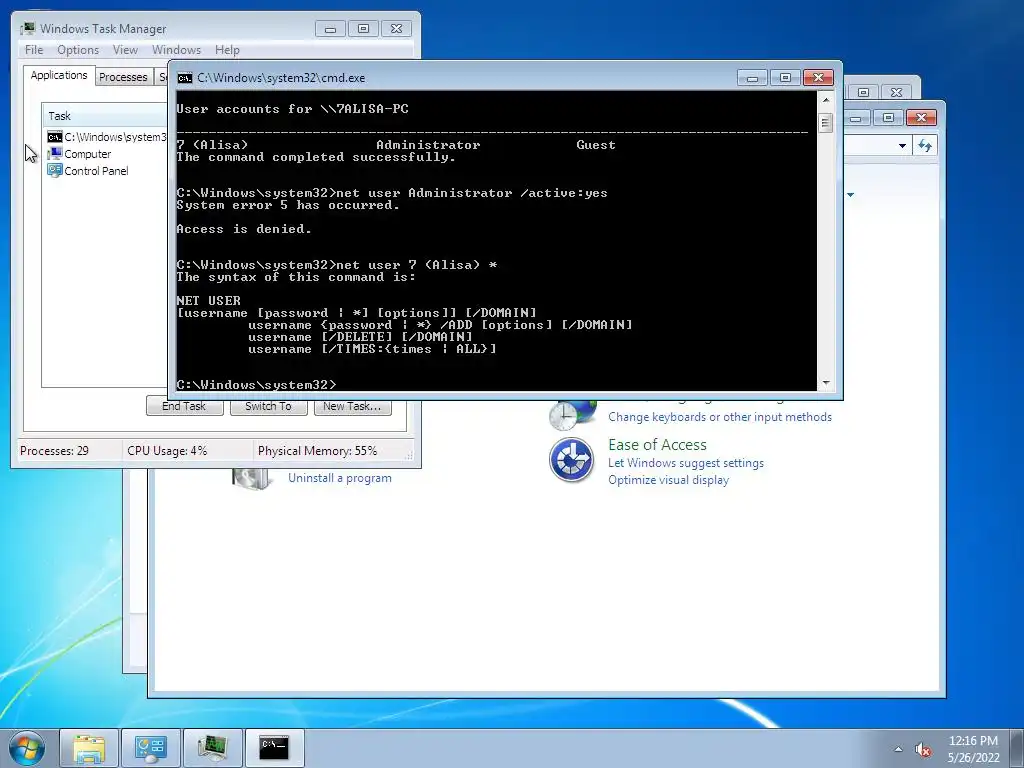1024x768 pixels.
Task: Click the last C:\Windows\system32> prompt line
Action: tap(256, 385)
